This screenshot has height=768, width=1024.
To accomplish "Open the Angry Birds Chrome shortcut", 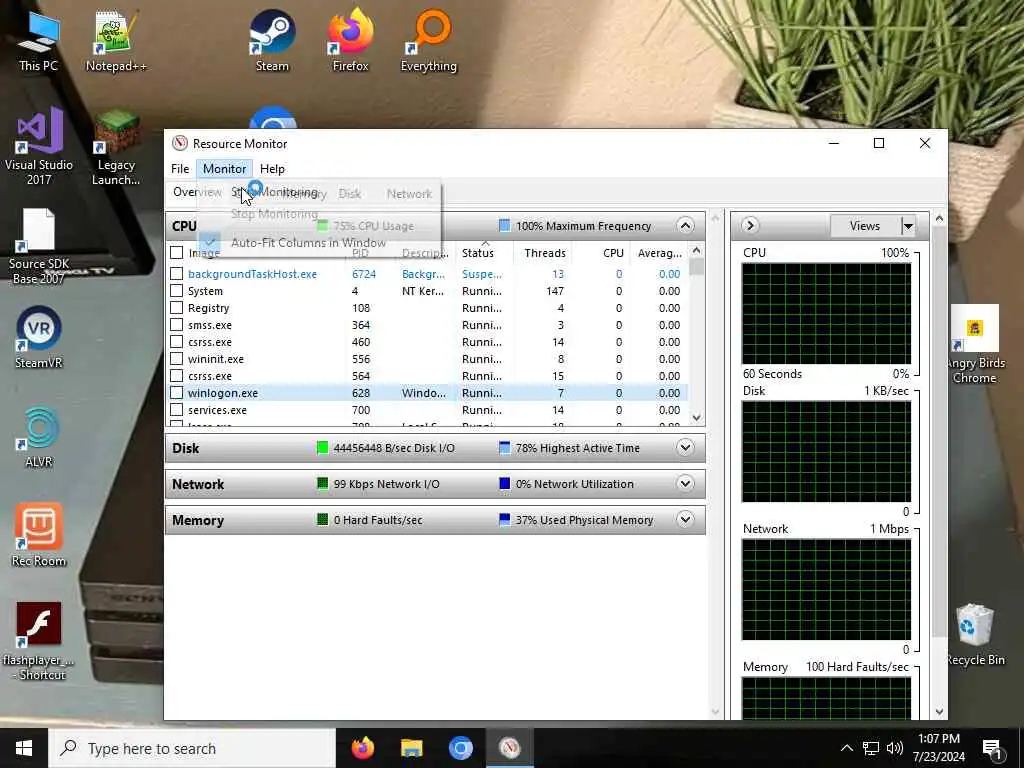I will point(974,345).
